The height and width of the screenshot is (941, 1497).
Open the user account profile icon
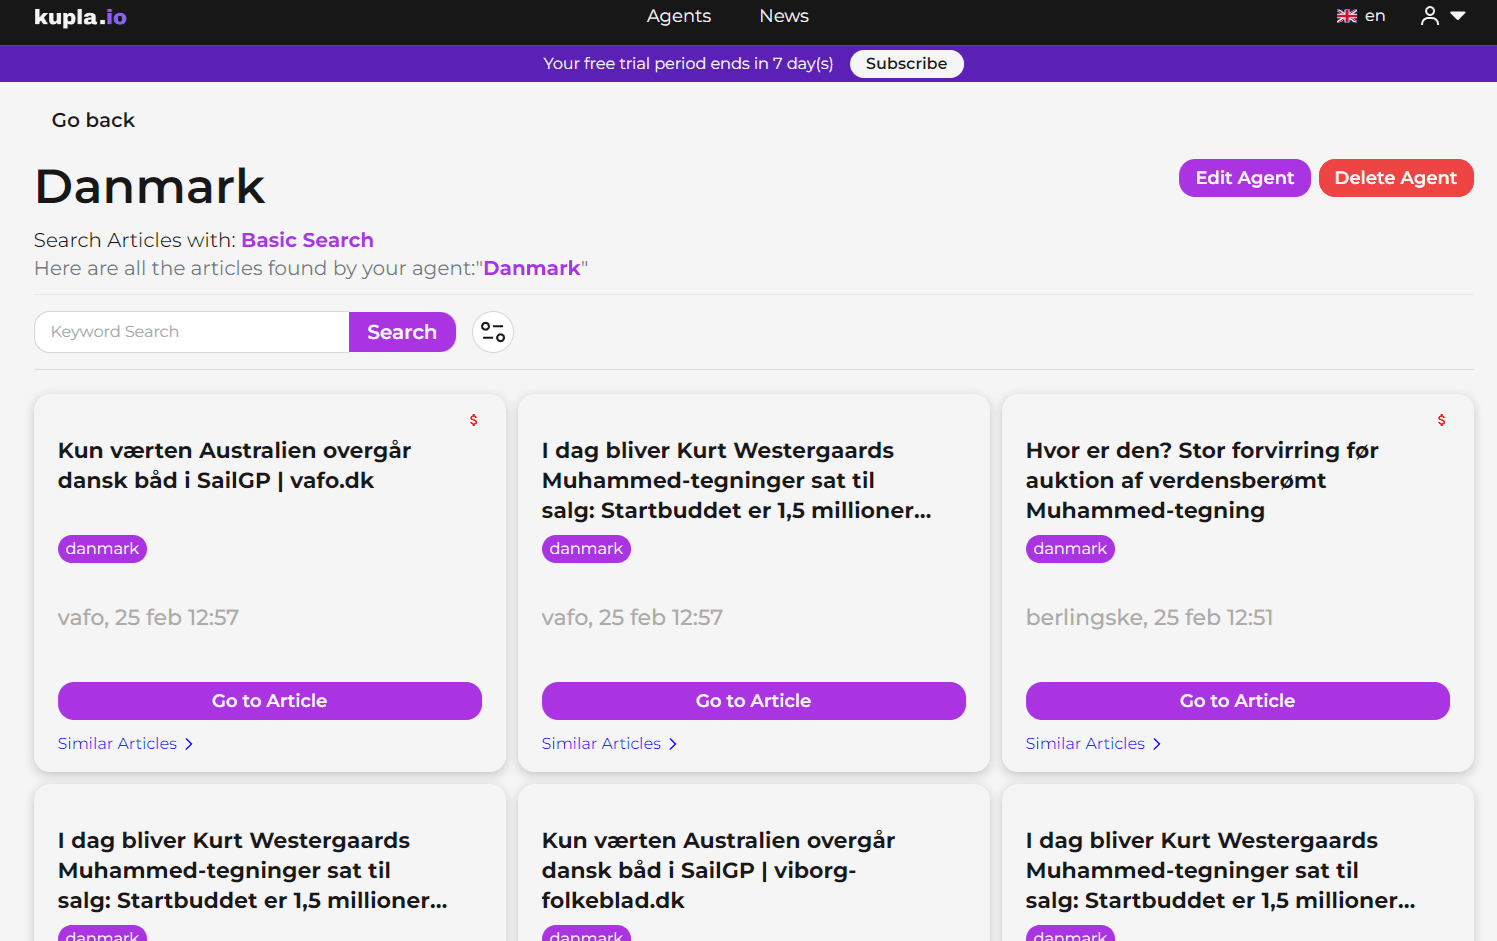(x=1430, y=16)
